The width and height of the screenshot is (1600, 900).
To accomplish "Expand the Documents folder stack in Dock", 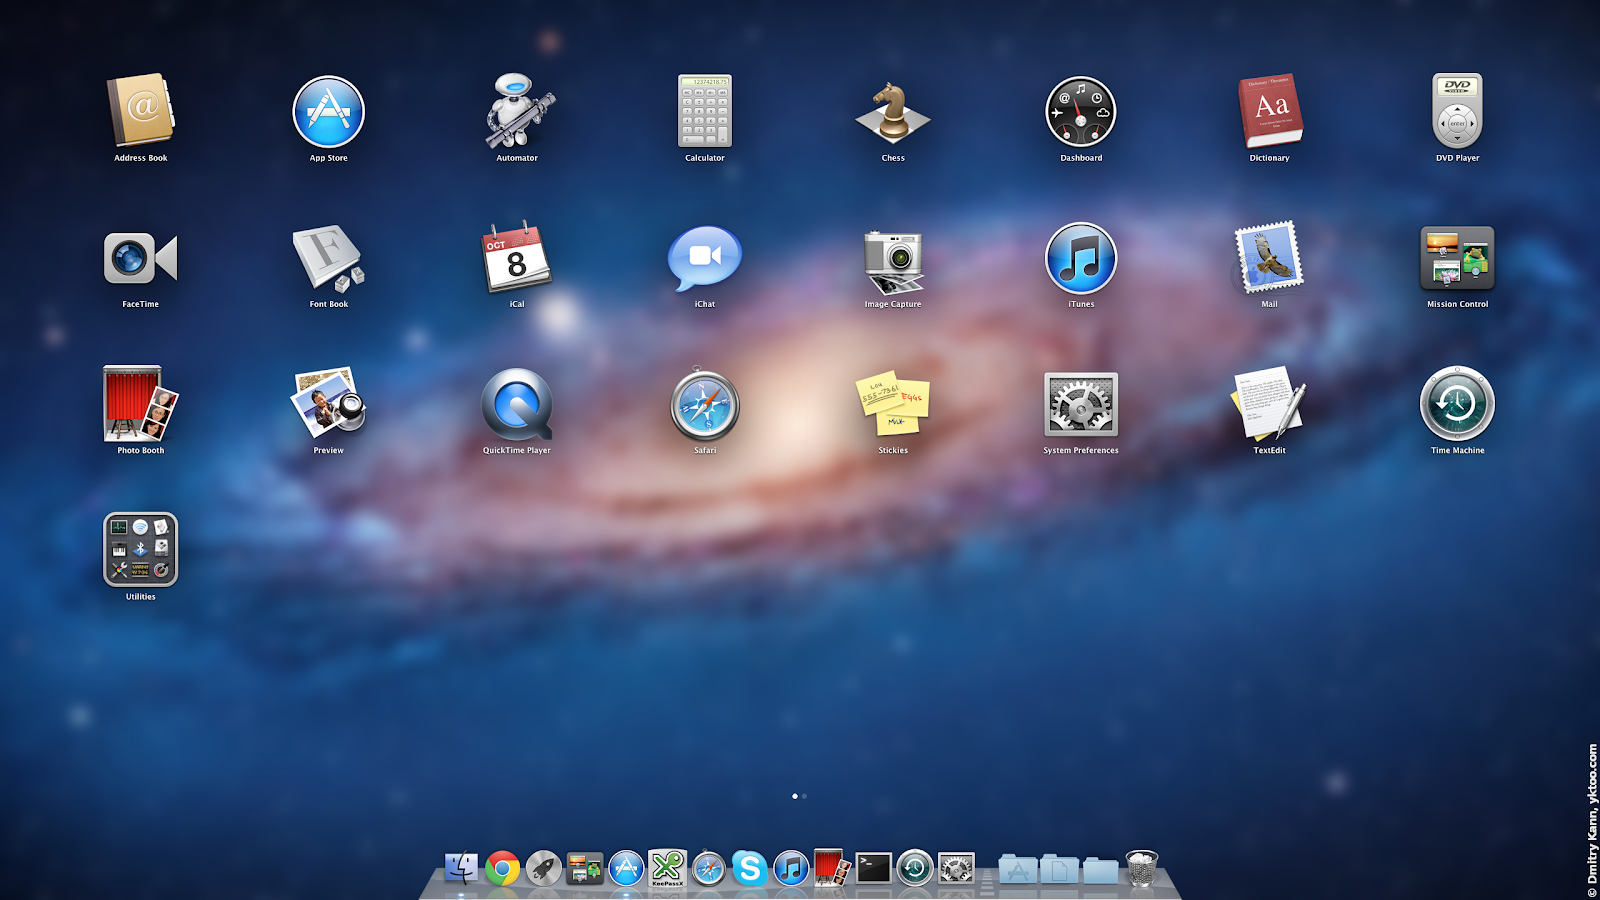I will click(1059, 869).
